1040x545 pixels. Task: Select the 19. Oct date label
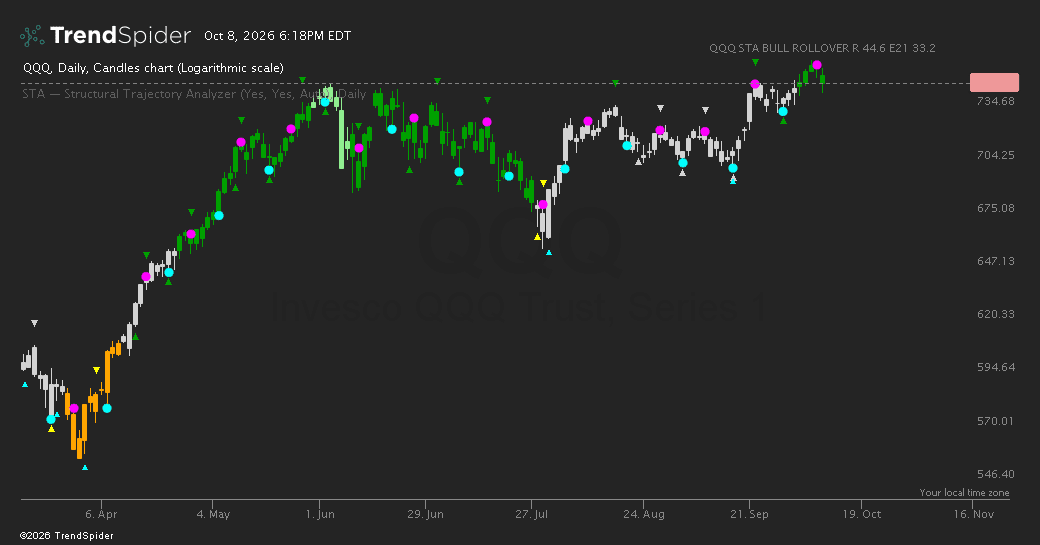(862, 514)
